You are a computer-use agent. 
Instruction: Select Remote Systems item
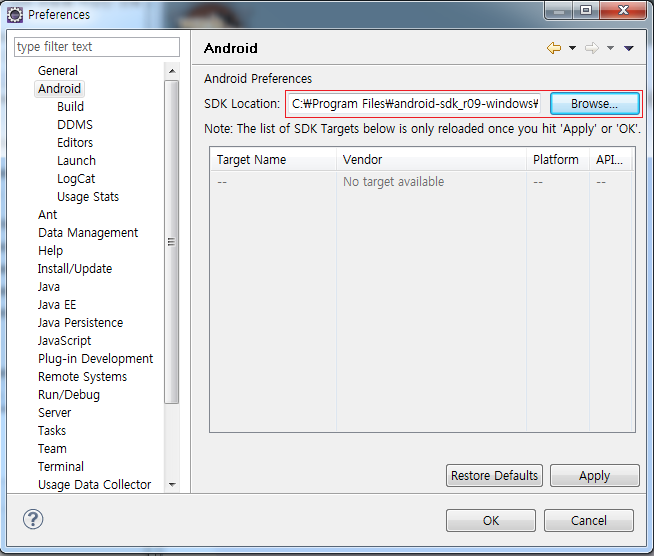pyautogui.click(x=83, y=376)
